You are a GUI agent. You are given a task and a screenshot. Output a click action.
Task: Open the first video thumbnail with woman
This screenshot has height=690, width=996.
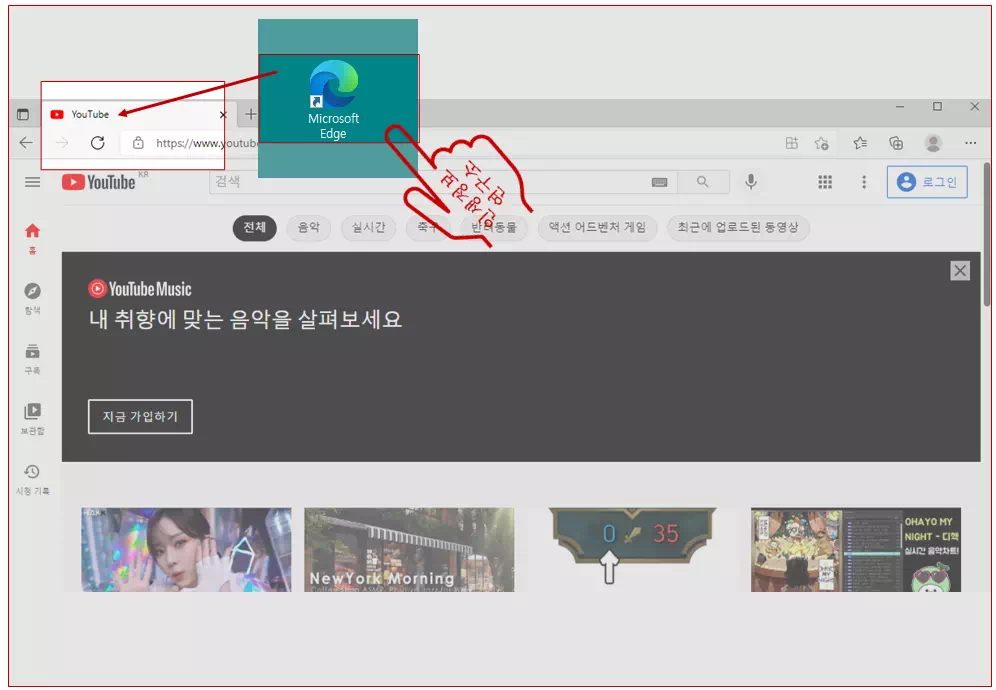click(186, 550)
